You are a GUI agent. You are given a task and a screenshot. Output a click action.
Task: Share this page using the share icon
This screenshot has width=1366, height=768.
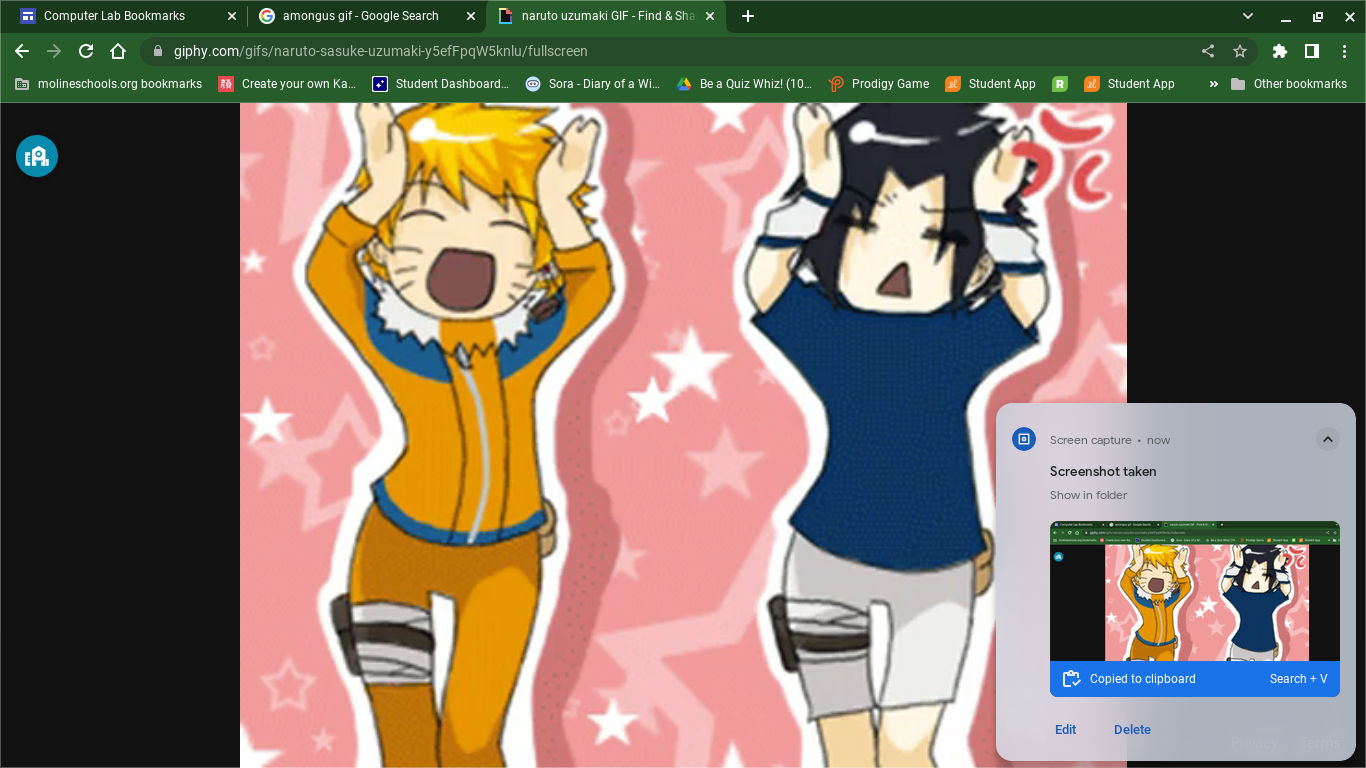click(x=1208, y=51)
